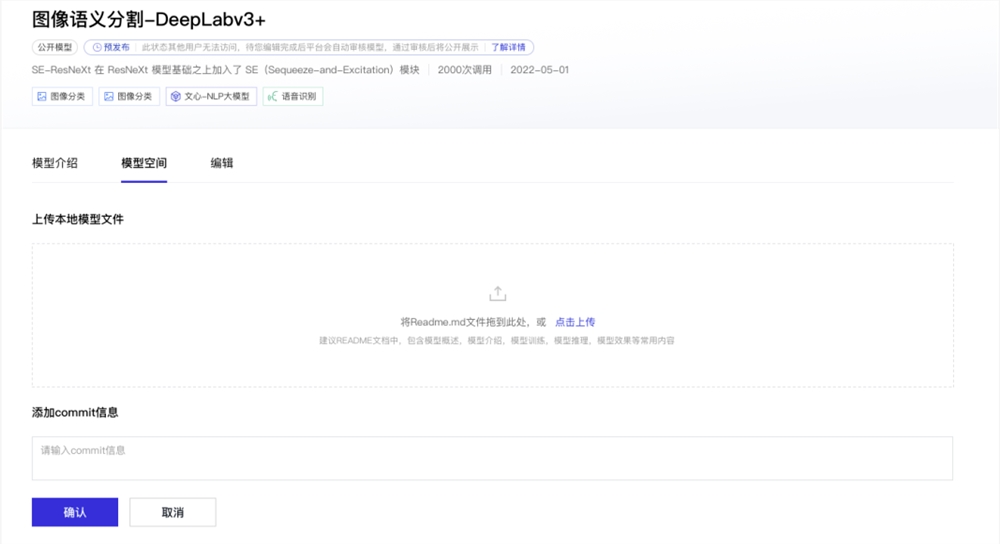The image size is (1000, 544).
Task: Open the 了解详情 link
Action: pos(509,47)
